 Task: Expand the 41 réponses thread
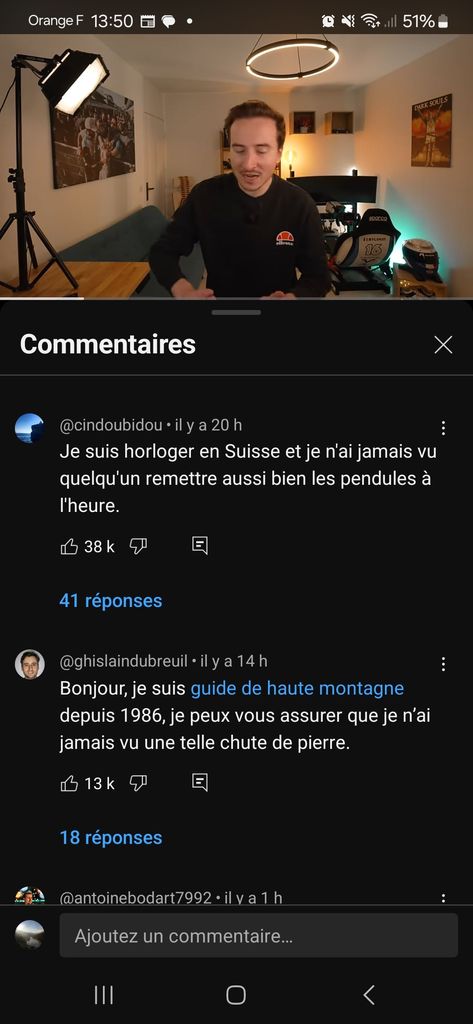coord(110,601)
